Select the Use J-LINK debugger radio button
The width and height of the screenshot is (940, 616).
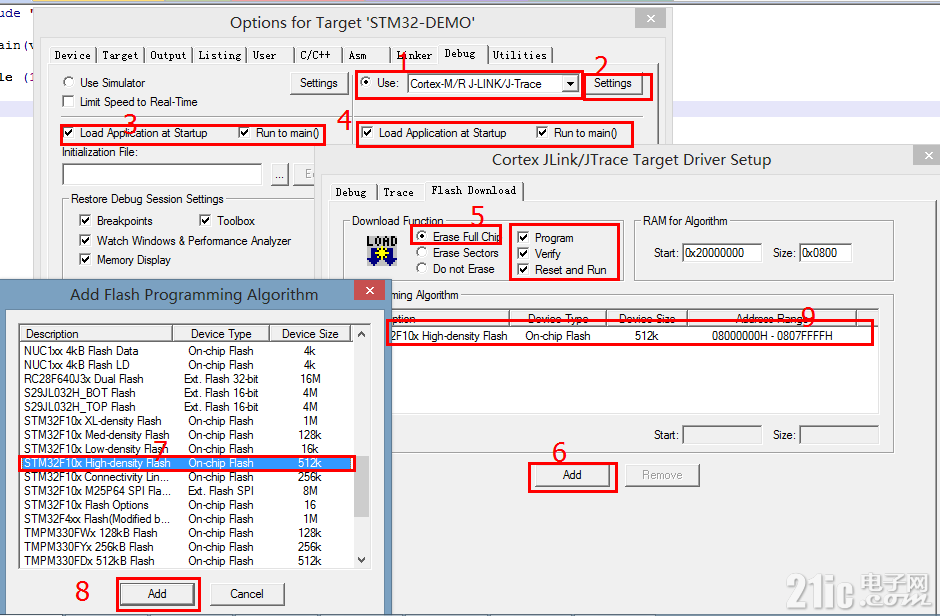click(365, 82)
